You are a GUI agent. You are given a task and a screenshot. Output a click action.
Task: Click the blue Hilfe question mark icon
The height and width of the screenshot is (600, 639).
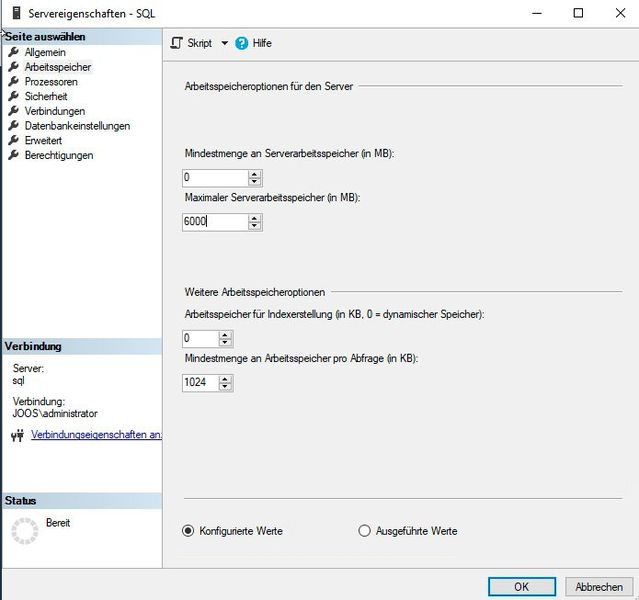[x=241, y=43]
